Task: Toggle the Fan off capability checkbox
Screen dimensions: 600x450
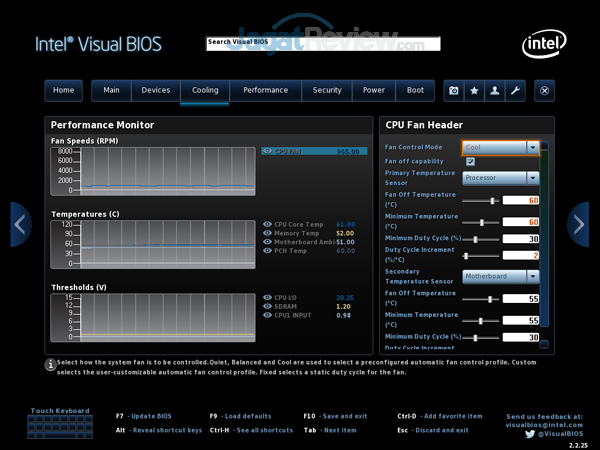Action: click(470, 161)
